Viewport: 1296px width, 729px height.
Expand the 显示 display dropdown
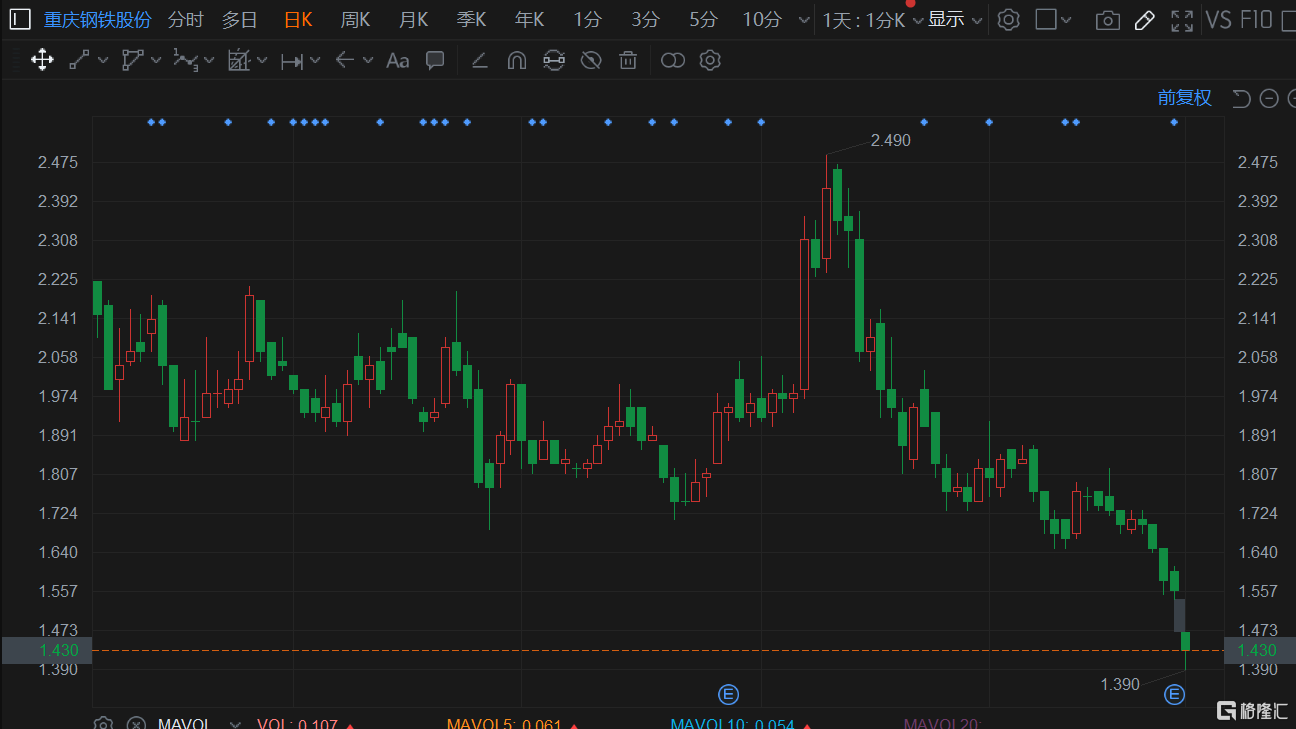point(955,20)
